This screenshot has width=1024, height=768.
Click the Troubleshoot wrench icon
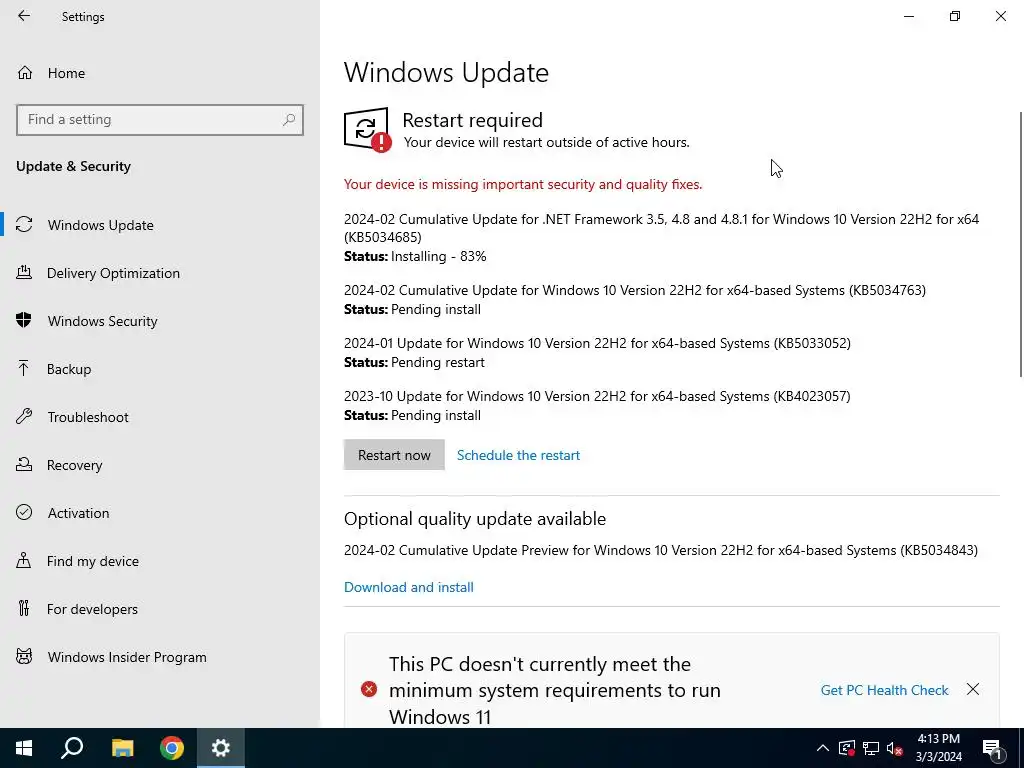(x=24, y=416)
